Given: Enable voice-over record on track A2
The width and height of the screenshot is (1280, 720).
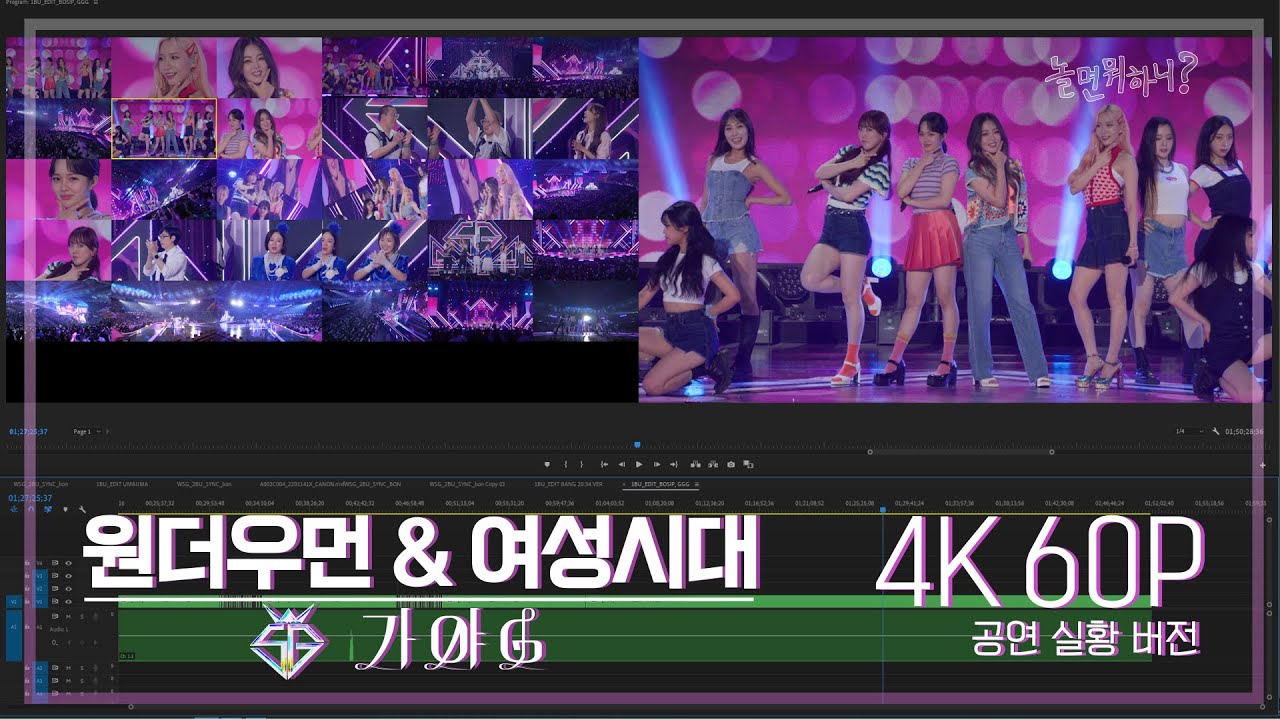Looking at the screenshot, I should pos(95,667).
